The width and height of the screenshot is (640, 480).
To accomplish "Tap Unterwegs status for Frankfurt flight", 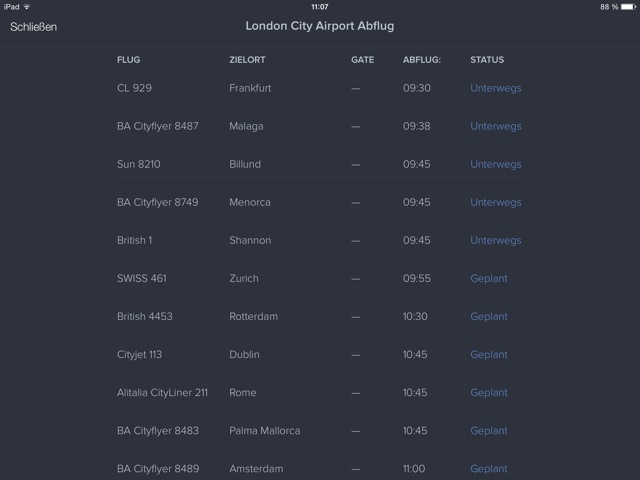I will [x=495, y=88].
